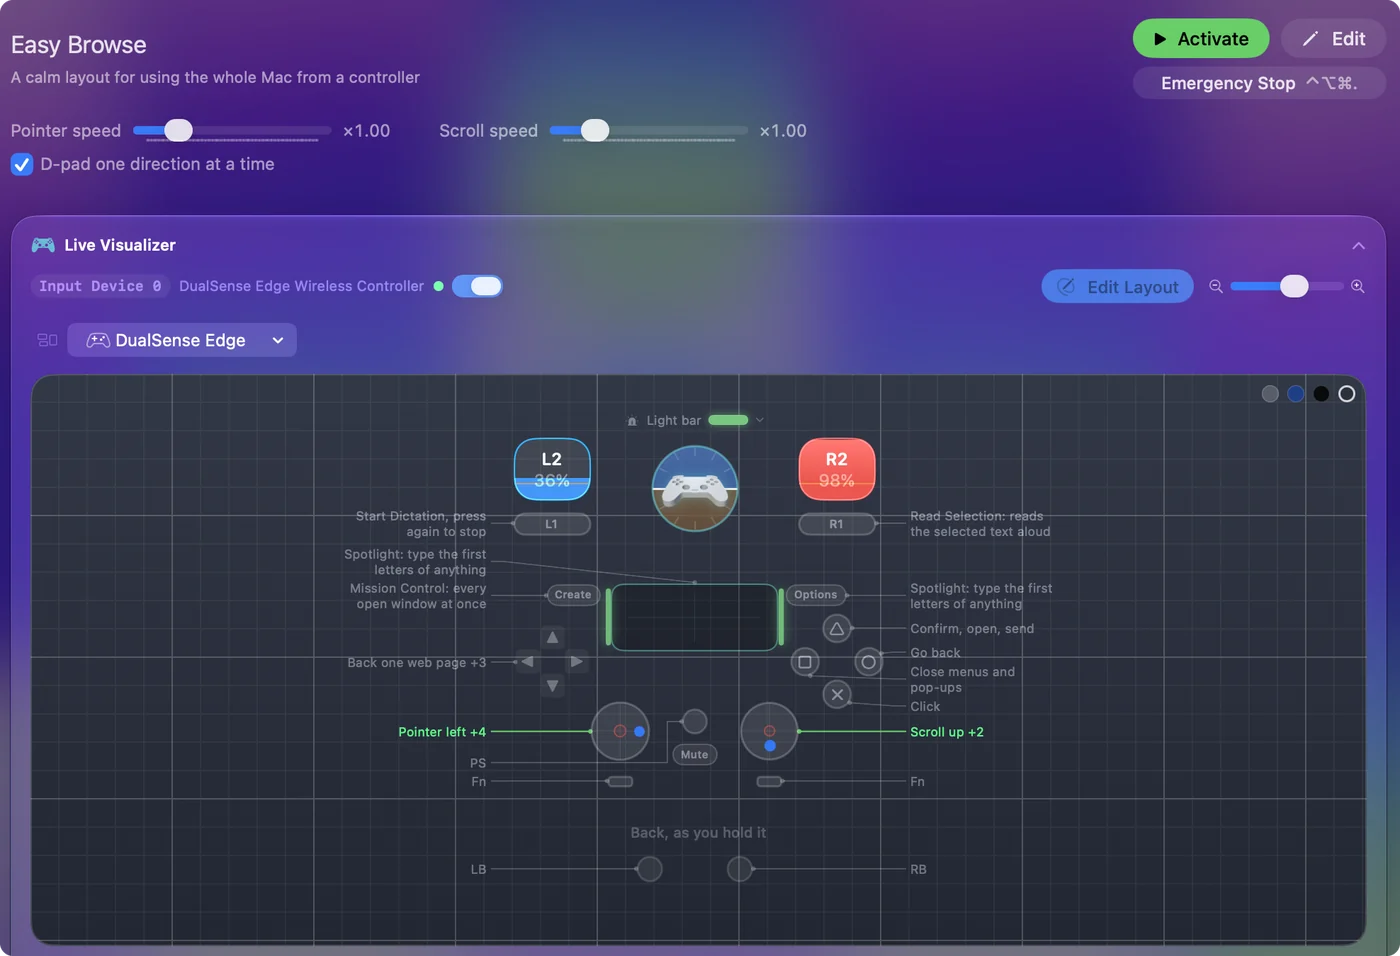
Task: Select the black background color swatch
Action: (1321, 394)
